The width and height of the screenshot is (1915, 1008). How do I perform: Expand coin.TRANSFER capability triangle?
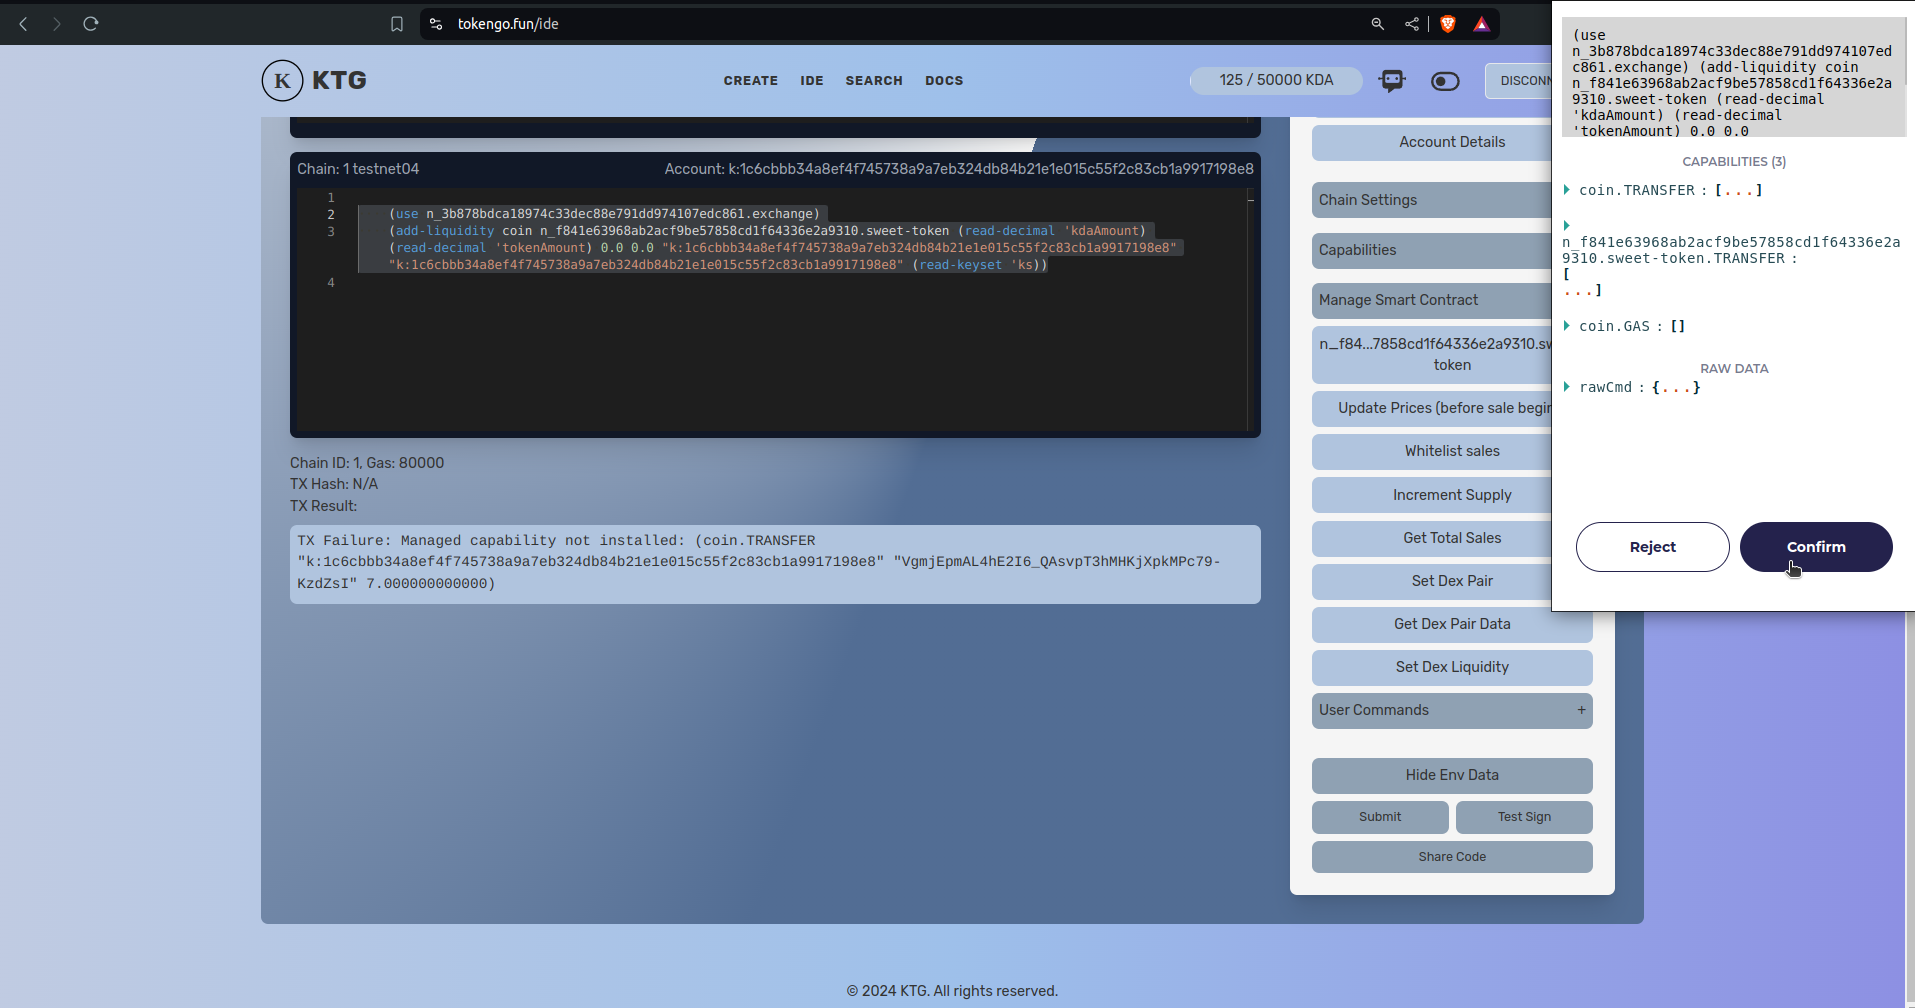[1567, 190]
